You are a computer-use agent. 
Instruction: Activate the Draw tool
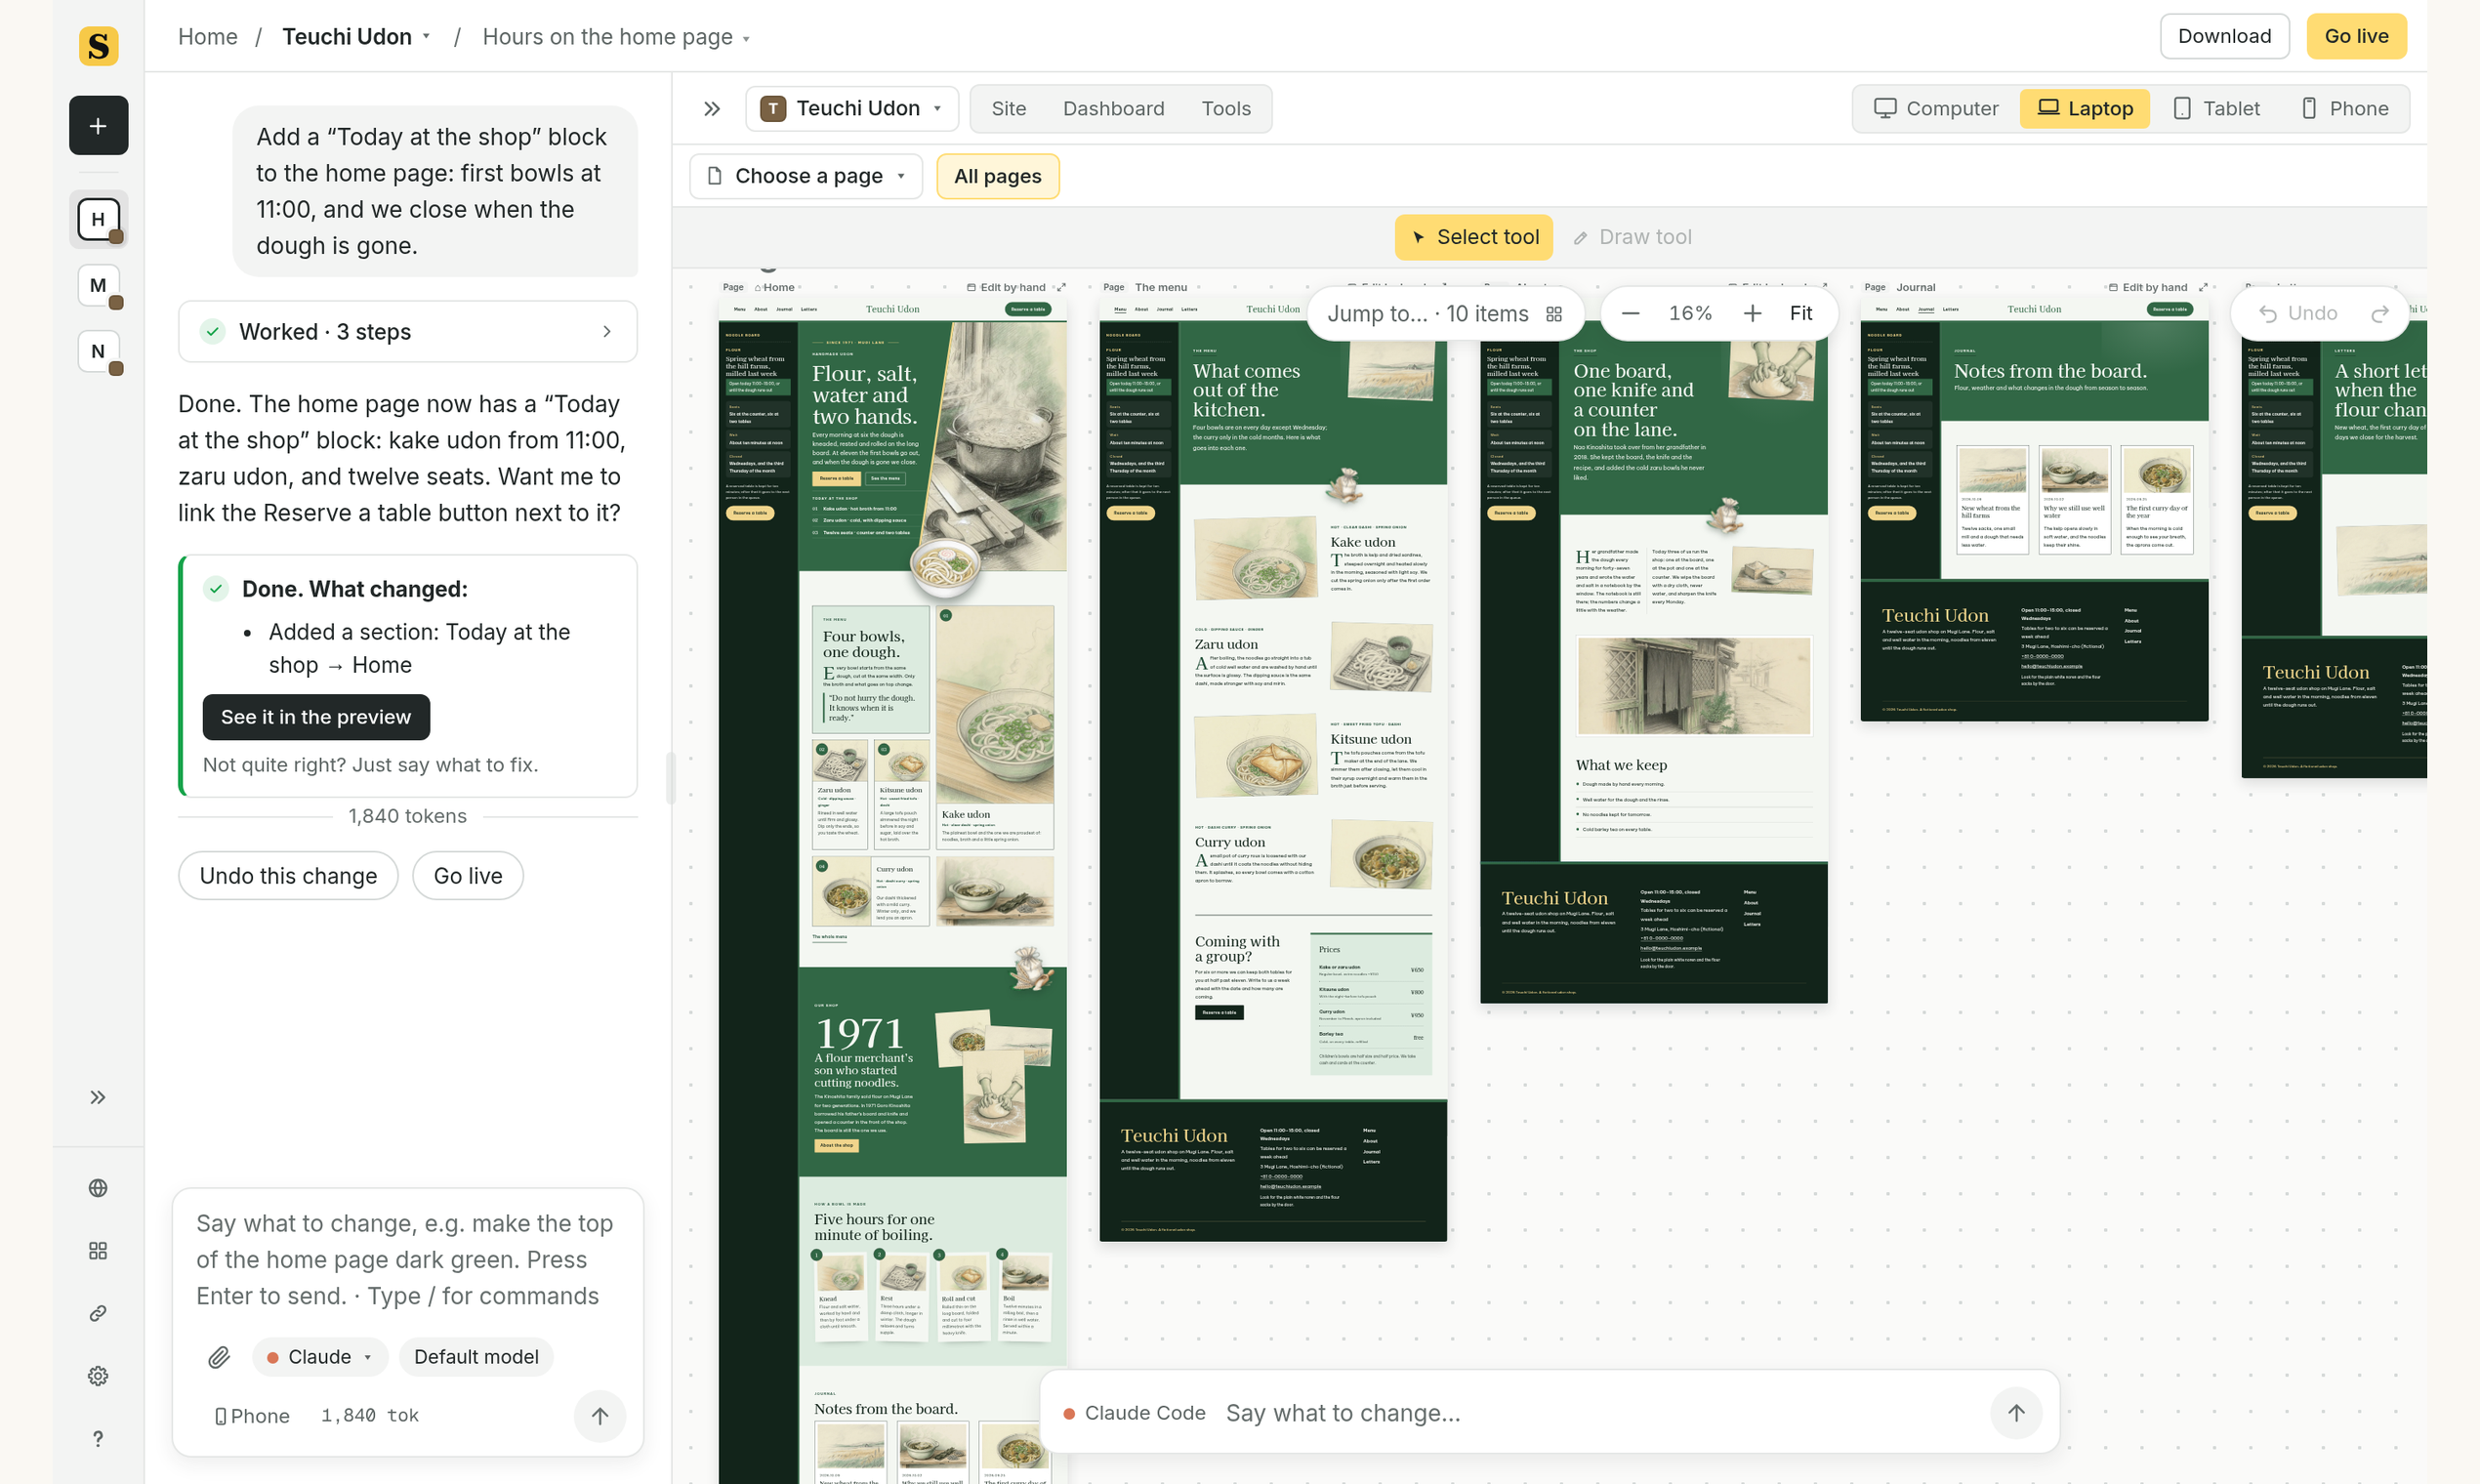click(x=1632, y=237)
